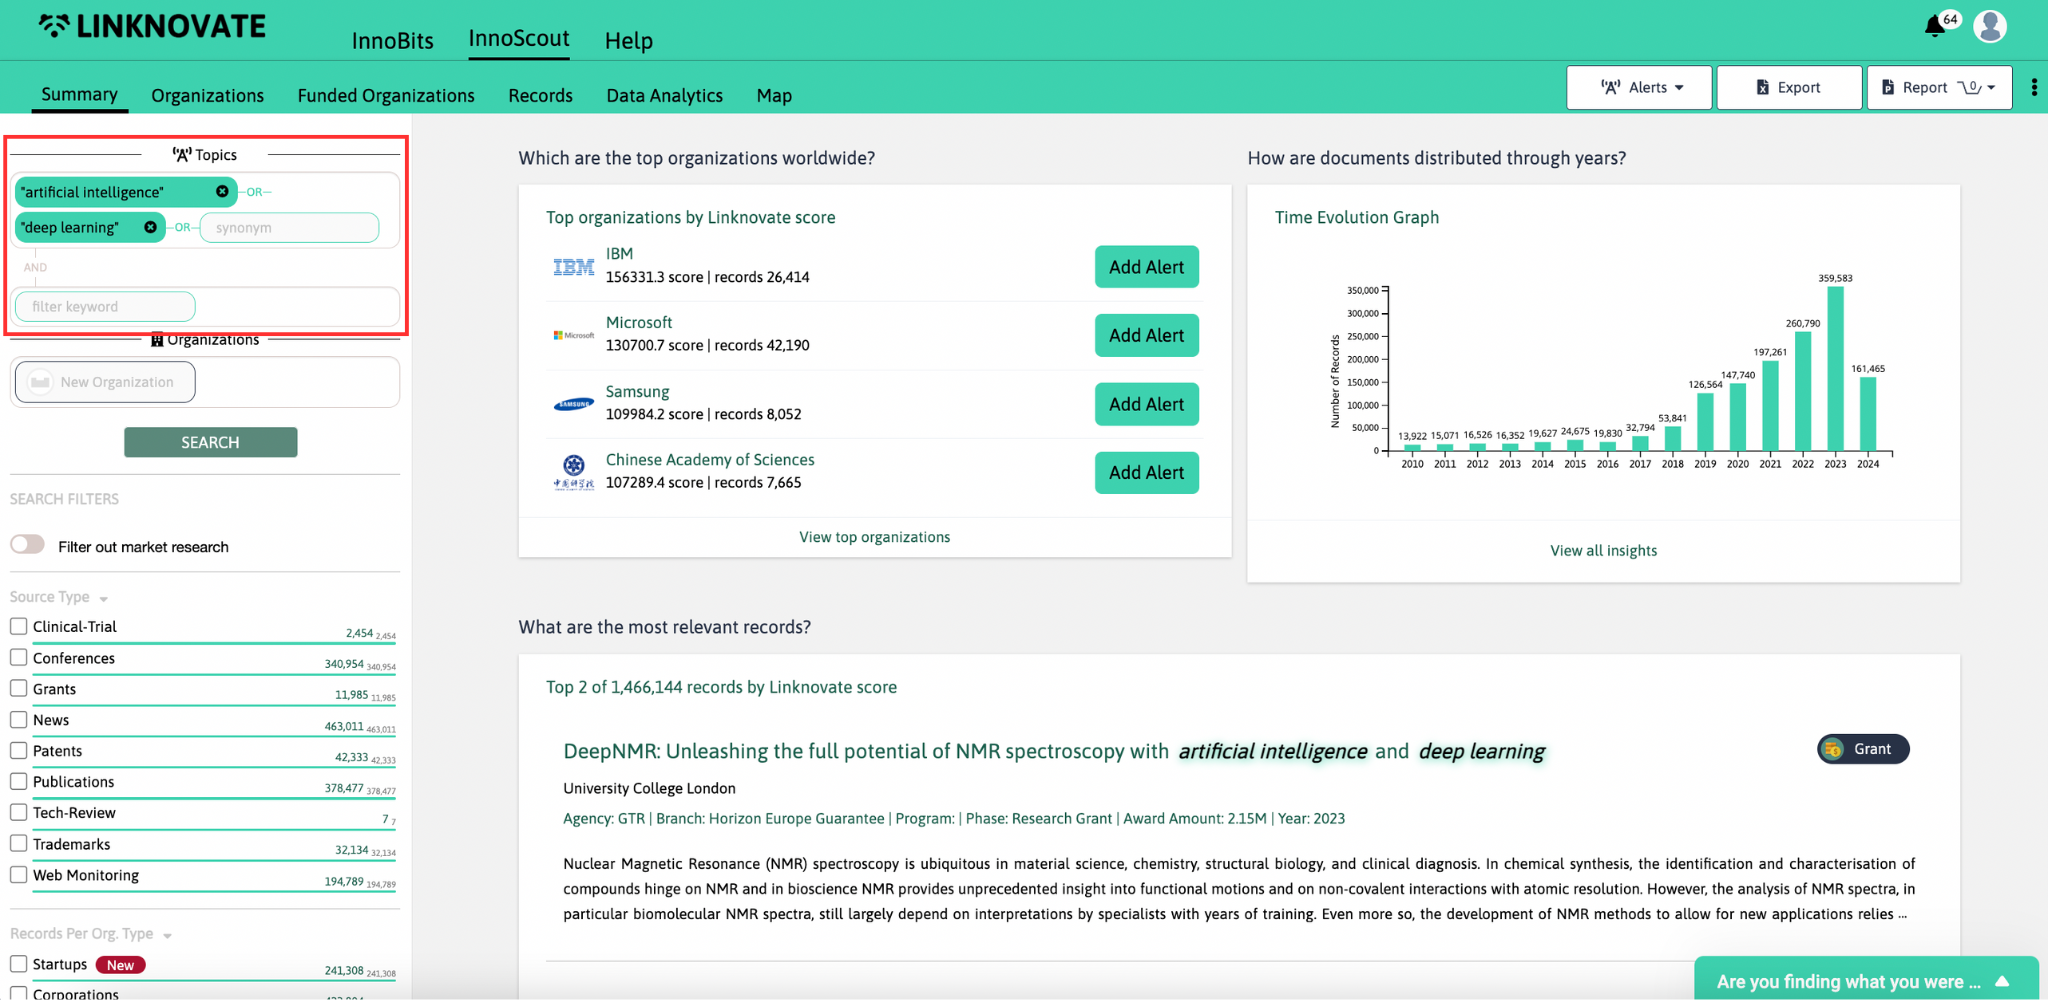
Task: Remove the "artificial intelligence" topic chip
Action: [222, 191]
